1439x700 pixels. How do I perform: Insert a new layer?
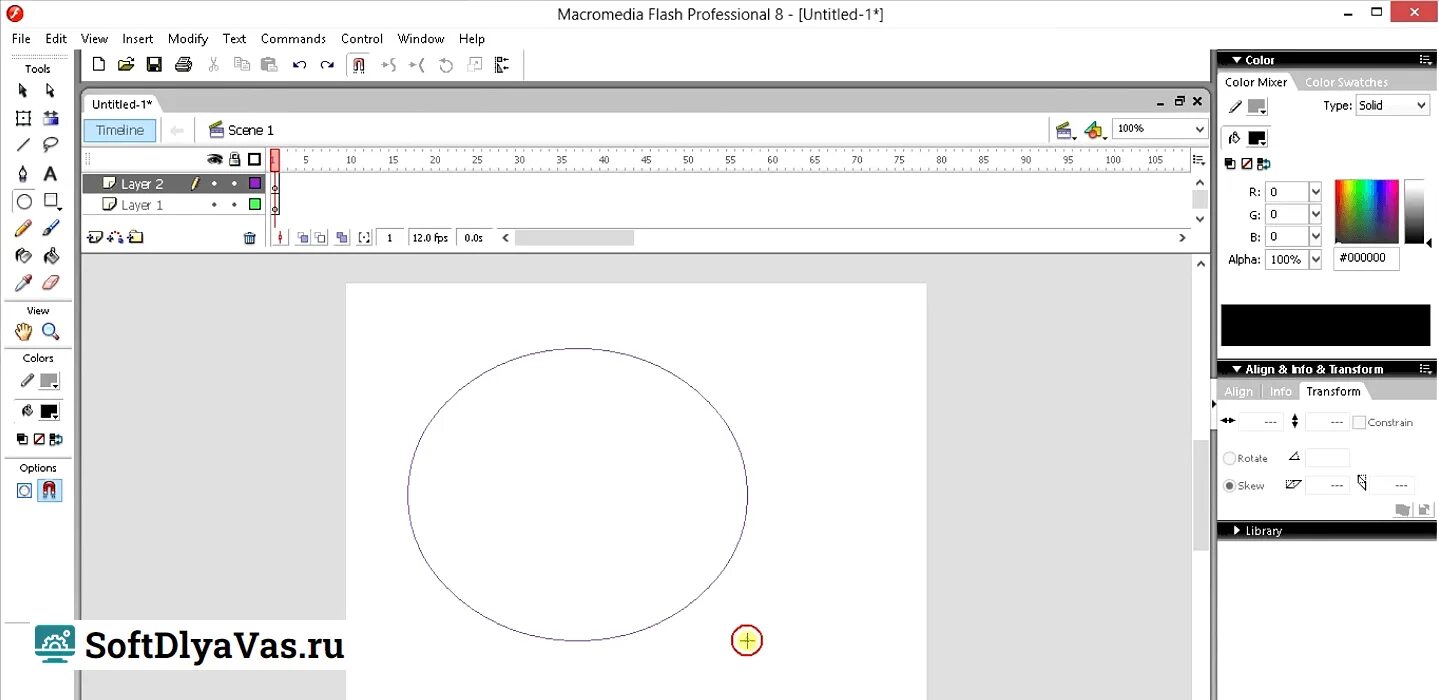tap(94, 237)
